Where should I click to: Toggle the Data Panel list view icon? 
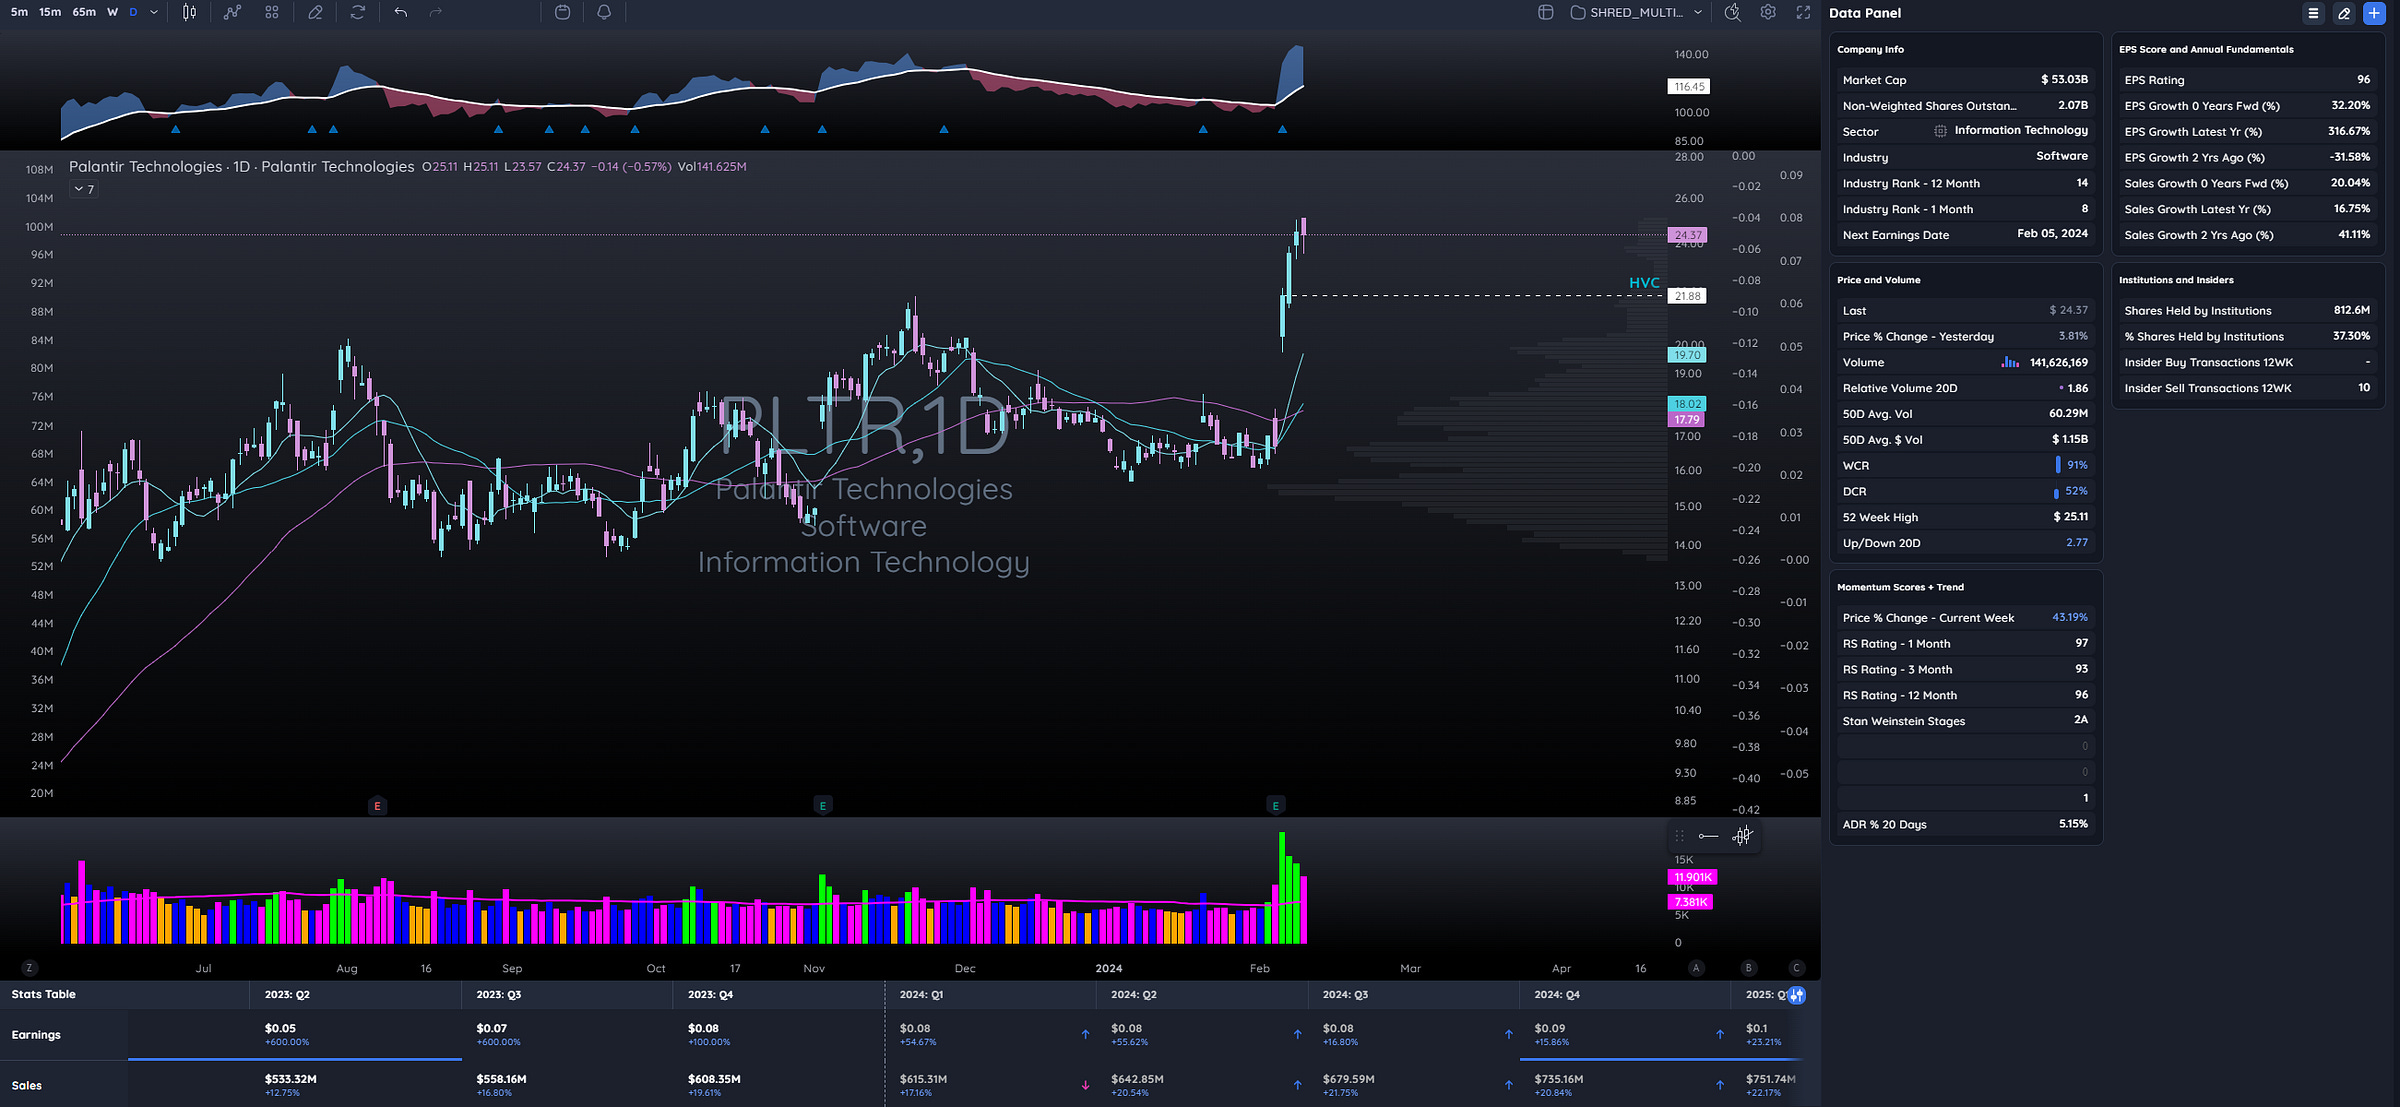(x=2313, y=13)
